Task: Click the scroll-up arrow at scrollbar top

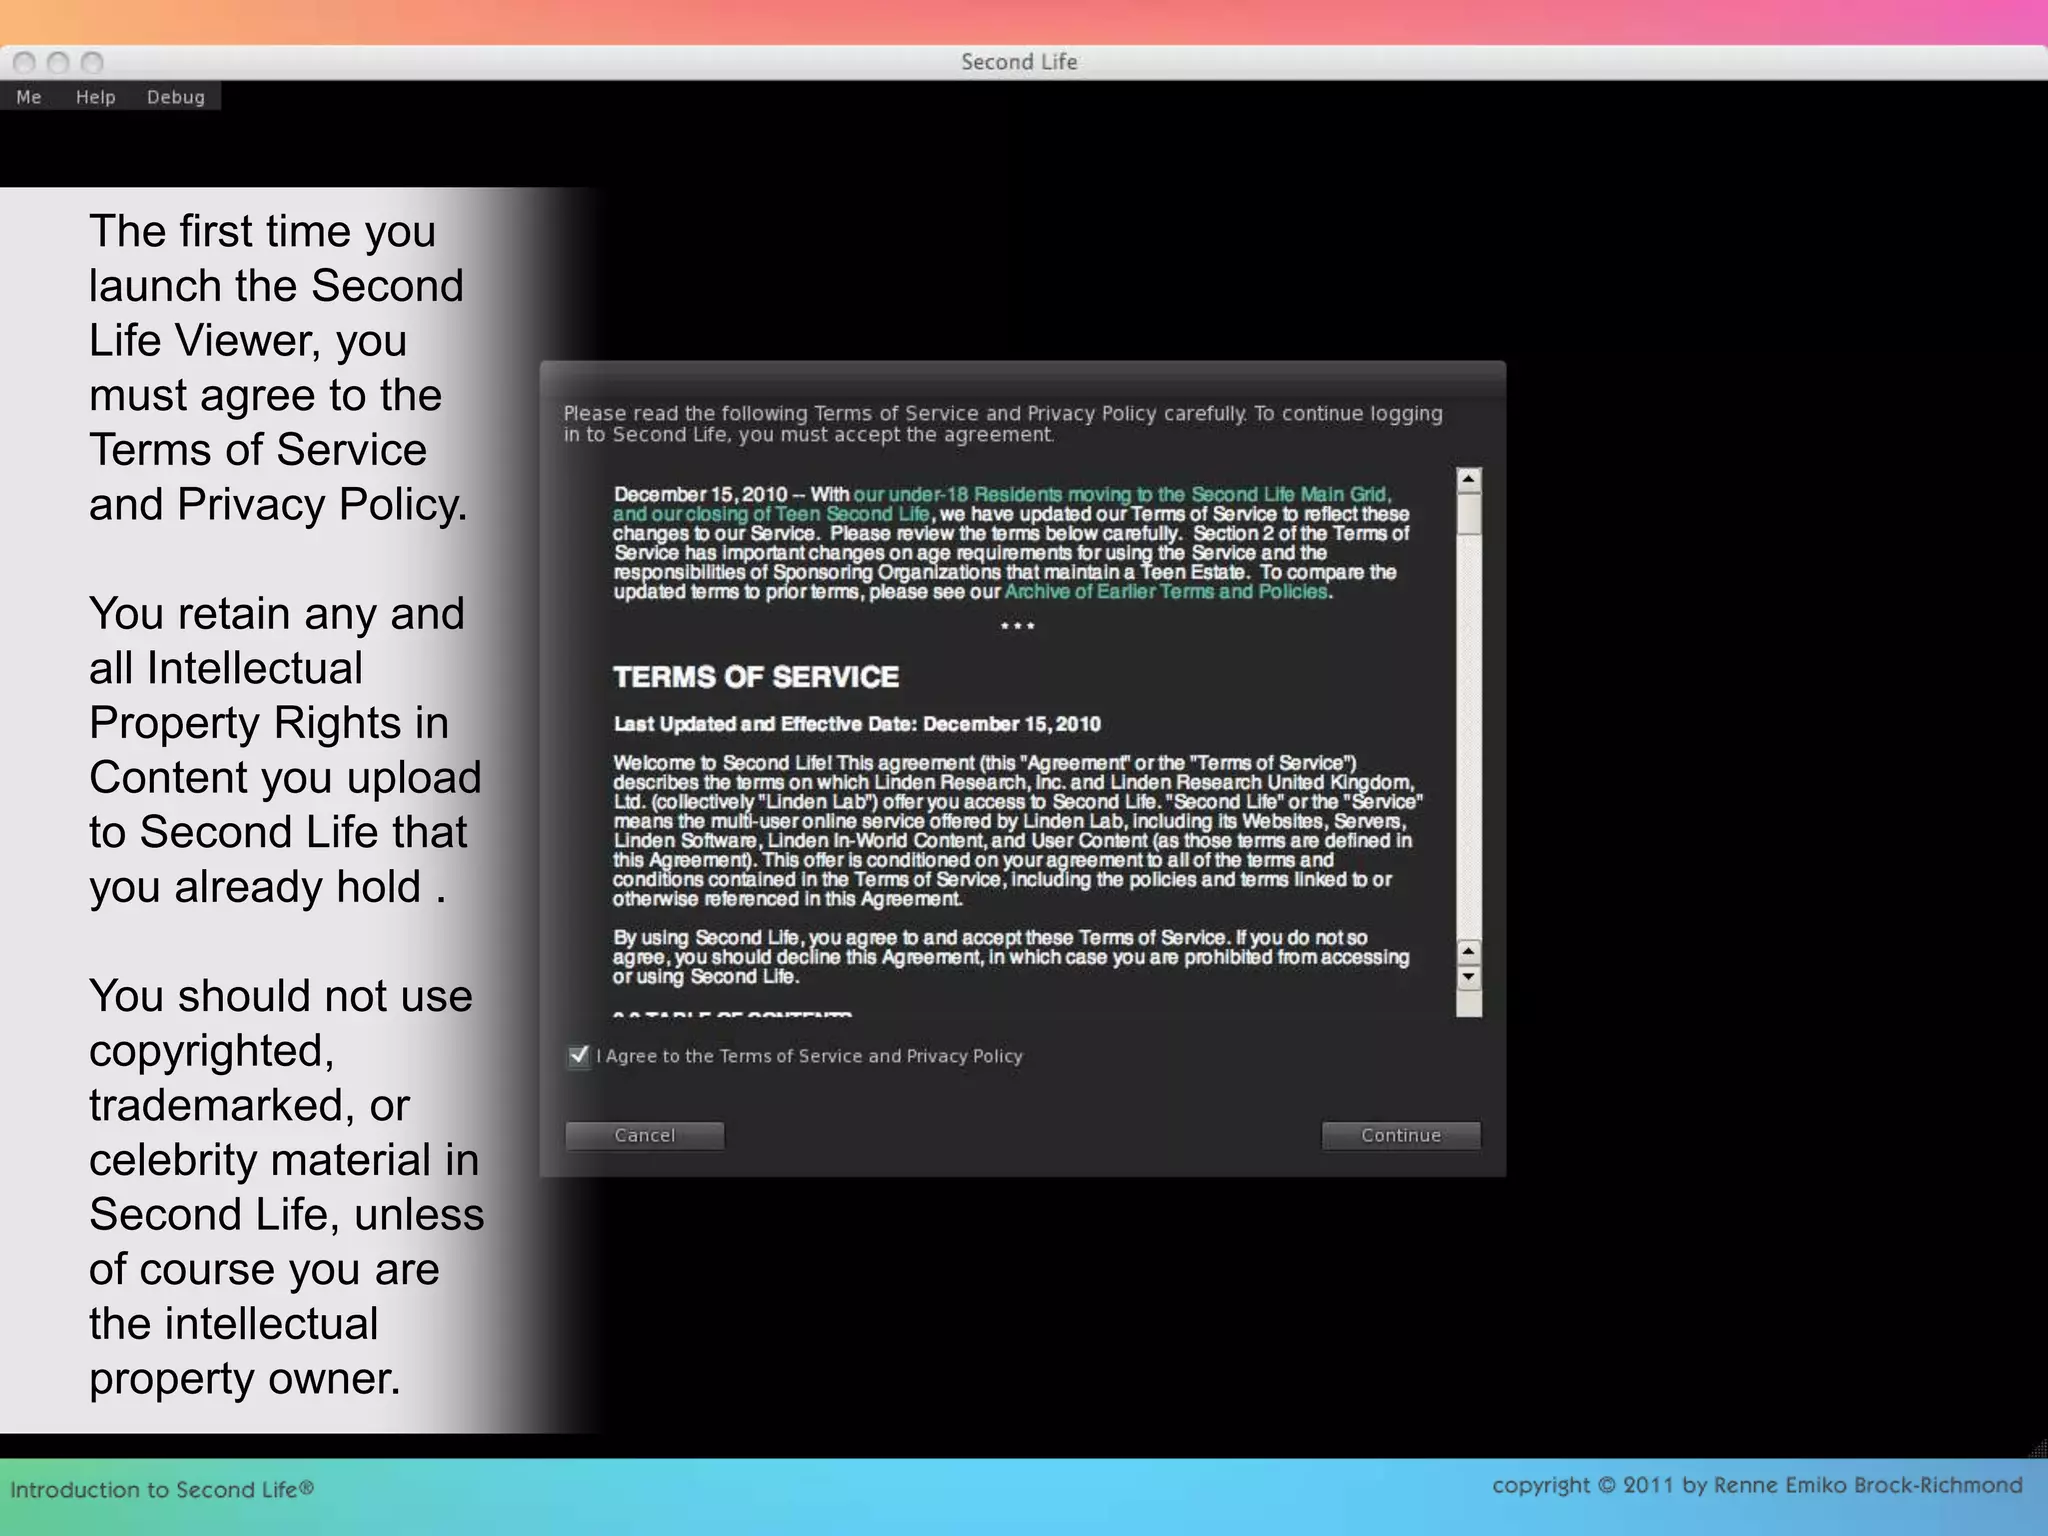Action: point(1468,479)
